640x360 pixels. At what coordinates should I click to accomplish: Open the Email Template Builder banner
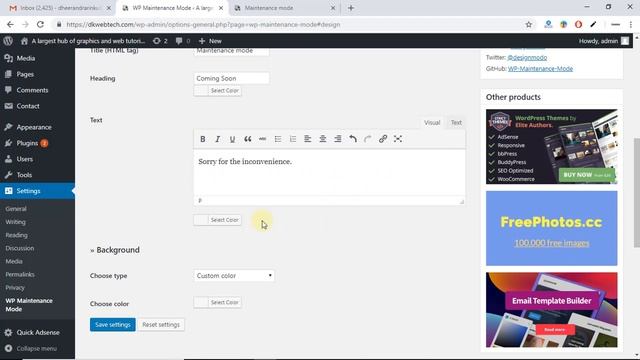[551, 310]
